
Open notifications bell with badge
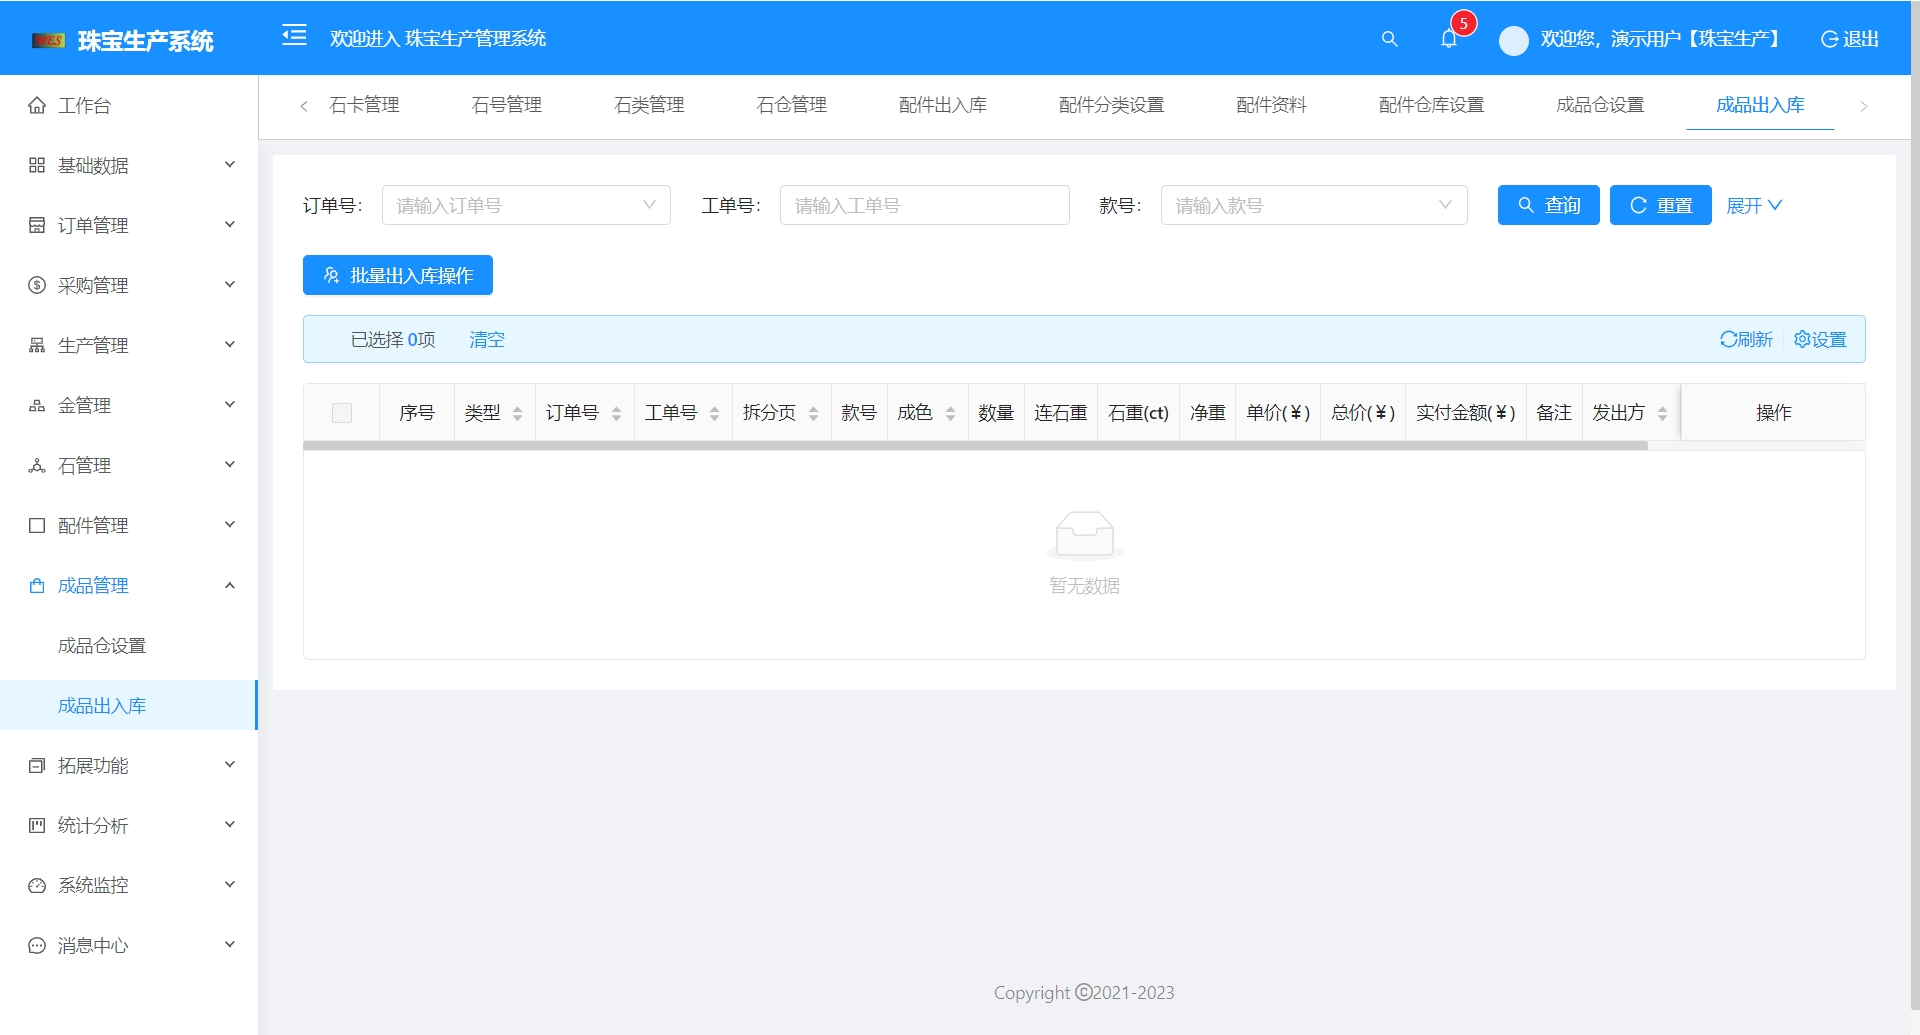pos(1449,39)
